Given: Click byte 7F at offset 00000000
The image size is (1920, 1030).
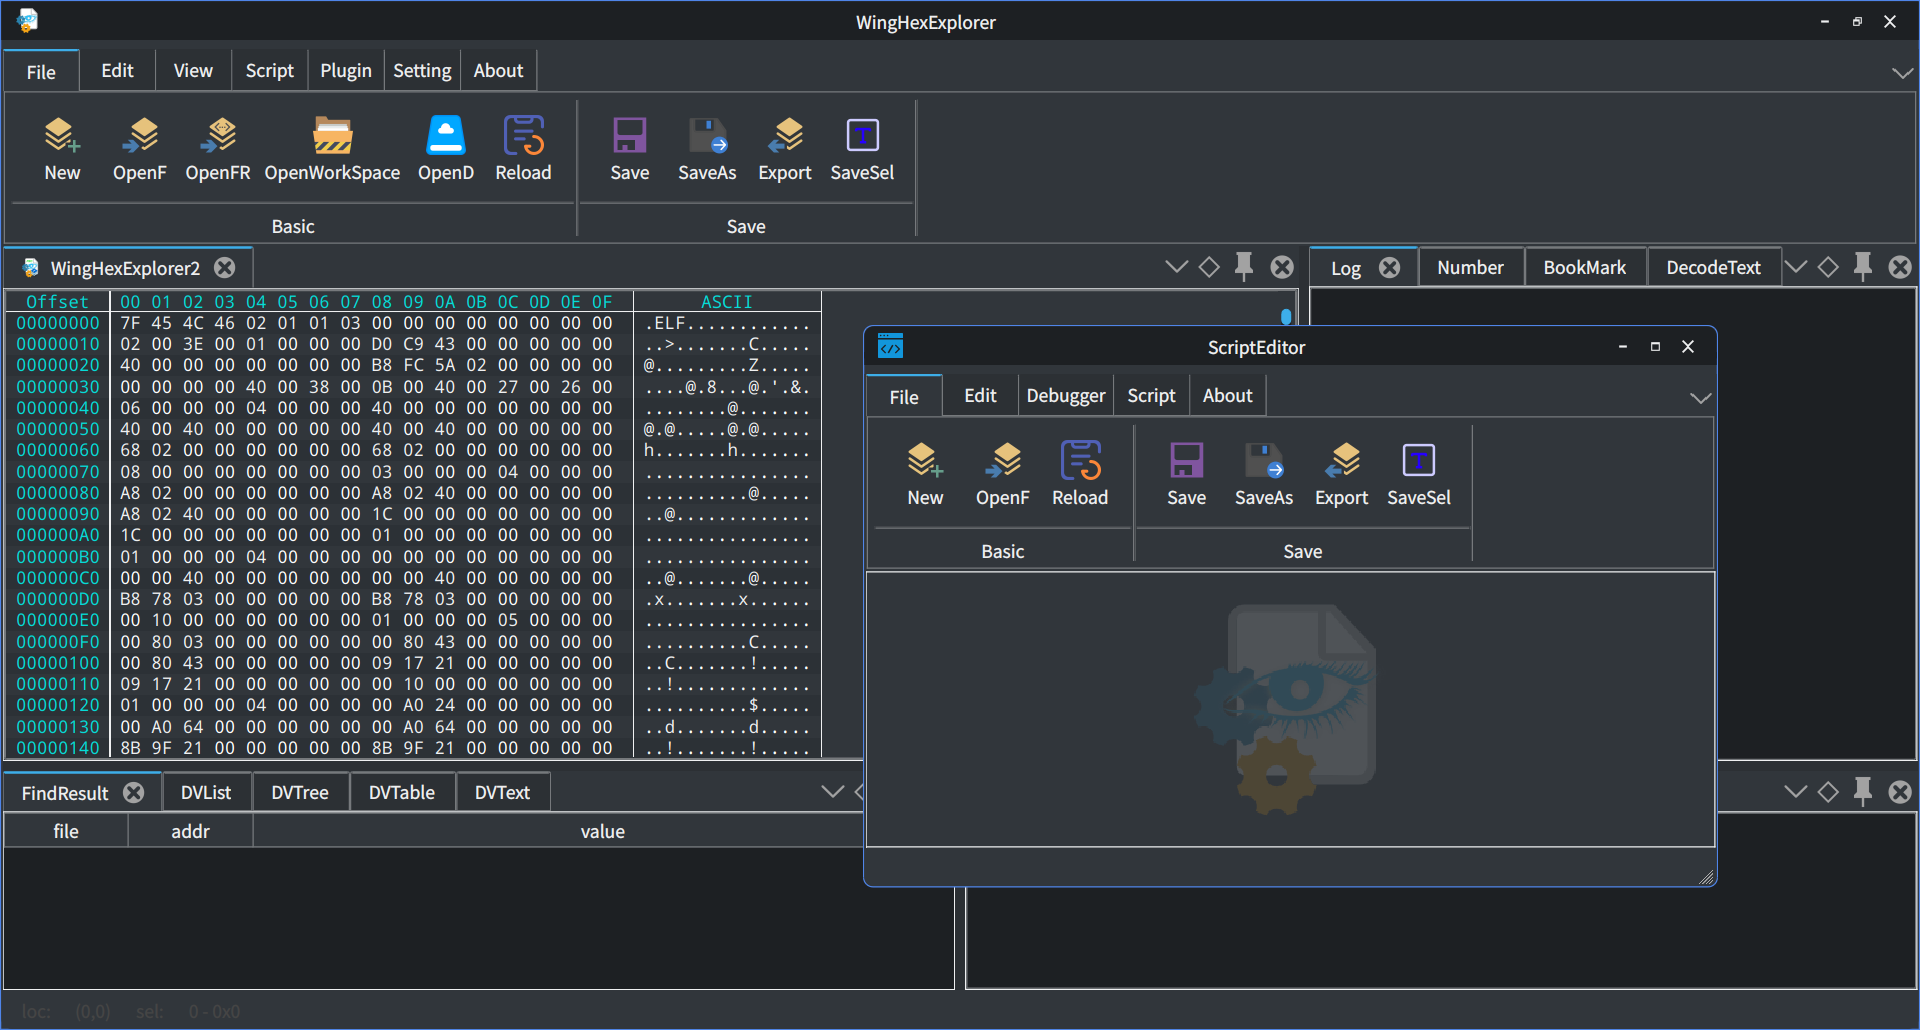Looking at the screenshot, I should point(130,323).
